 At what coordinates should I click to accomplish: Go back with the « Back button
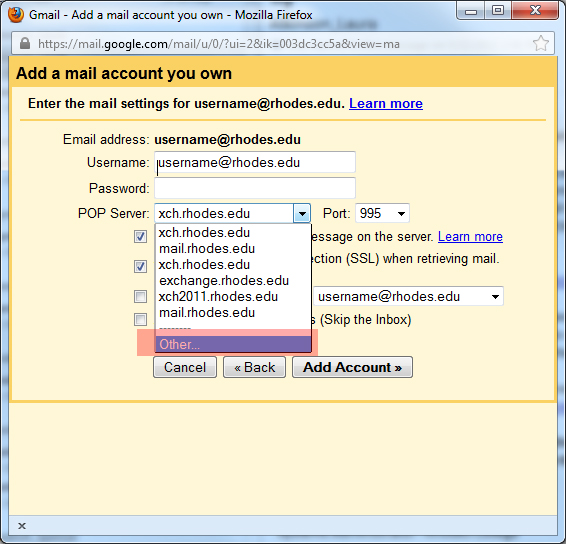coord(254,367)
